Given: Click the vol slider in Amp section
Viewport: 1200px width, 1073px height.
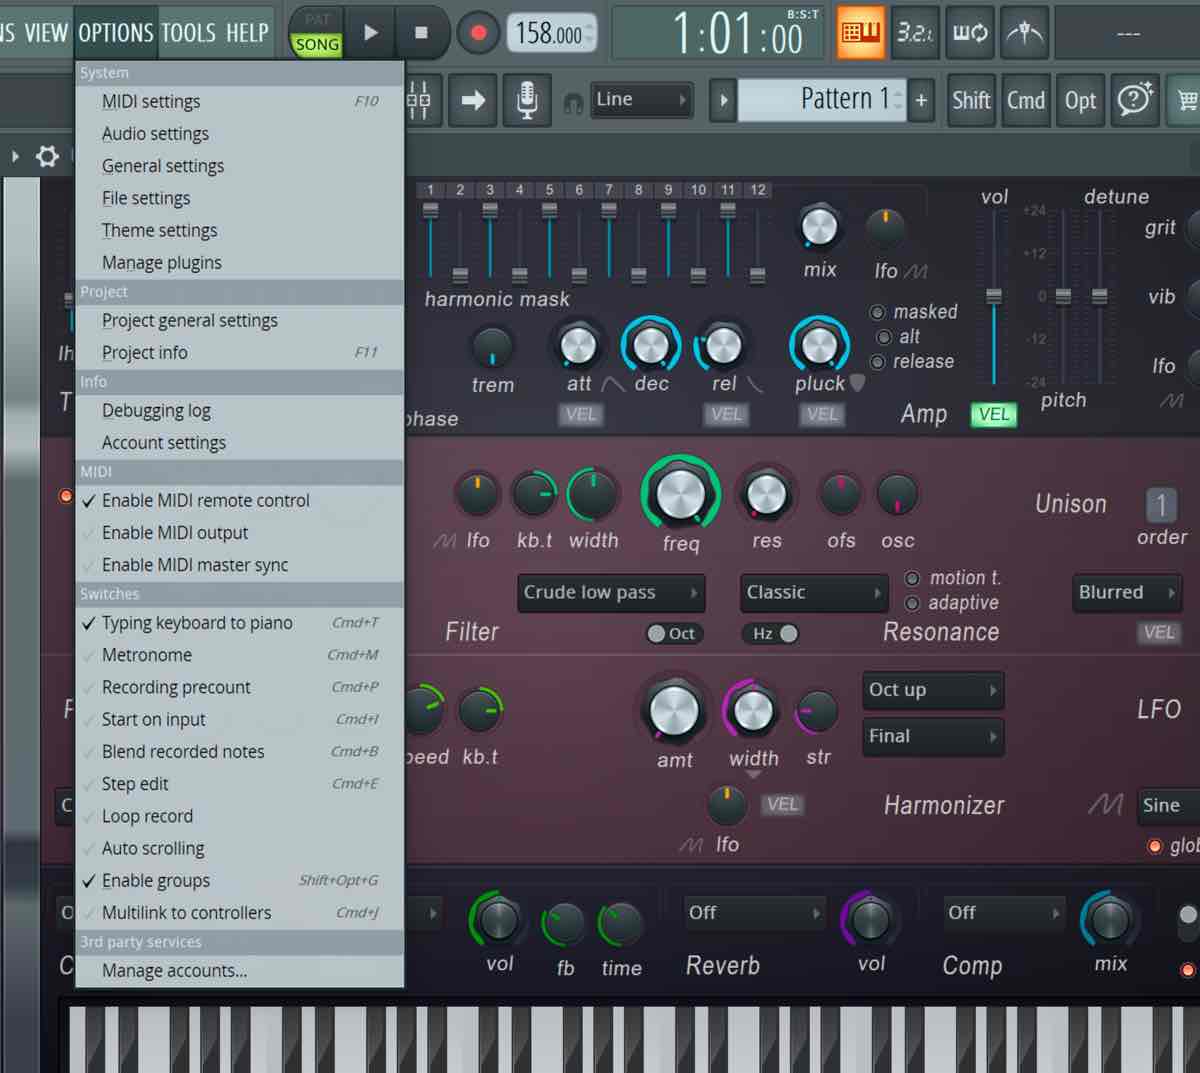Looking at the screenshot, I should point(994,297).
